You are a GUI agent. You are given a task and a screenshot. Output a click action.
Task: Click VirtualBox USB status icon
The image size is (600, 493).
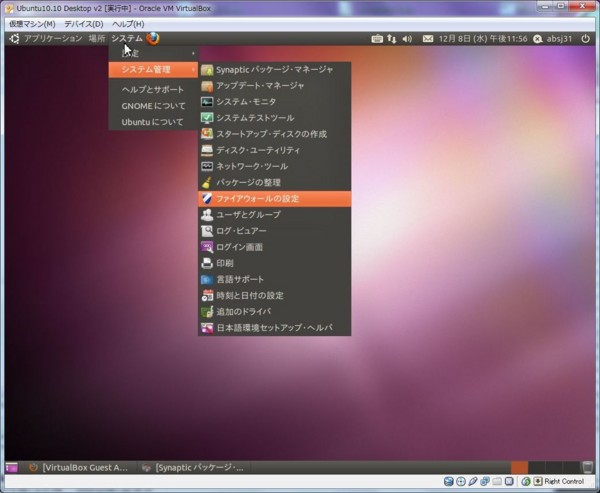(473, 482)
